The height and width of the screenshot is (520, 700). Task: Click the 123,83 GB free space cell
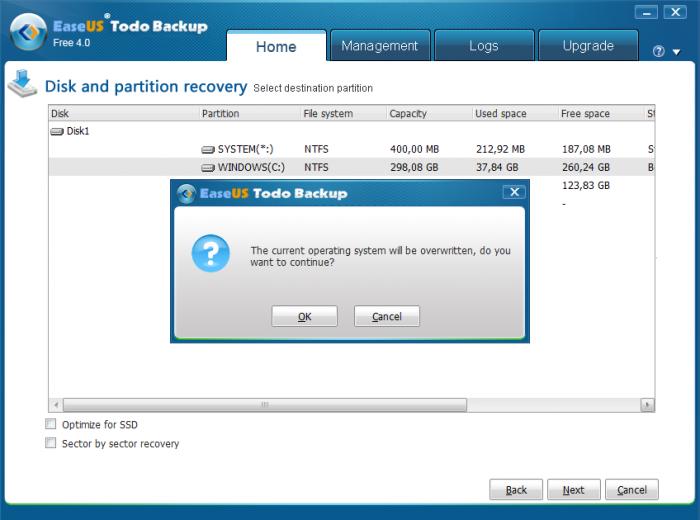pyautogui.click(x=586, y=185)
